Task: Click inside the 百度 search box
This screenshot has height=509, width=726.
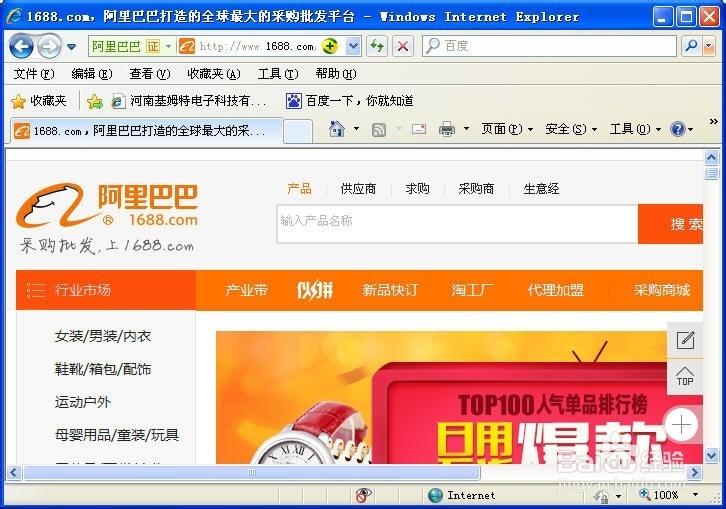Action: [551, 46]
